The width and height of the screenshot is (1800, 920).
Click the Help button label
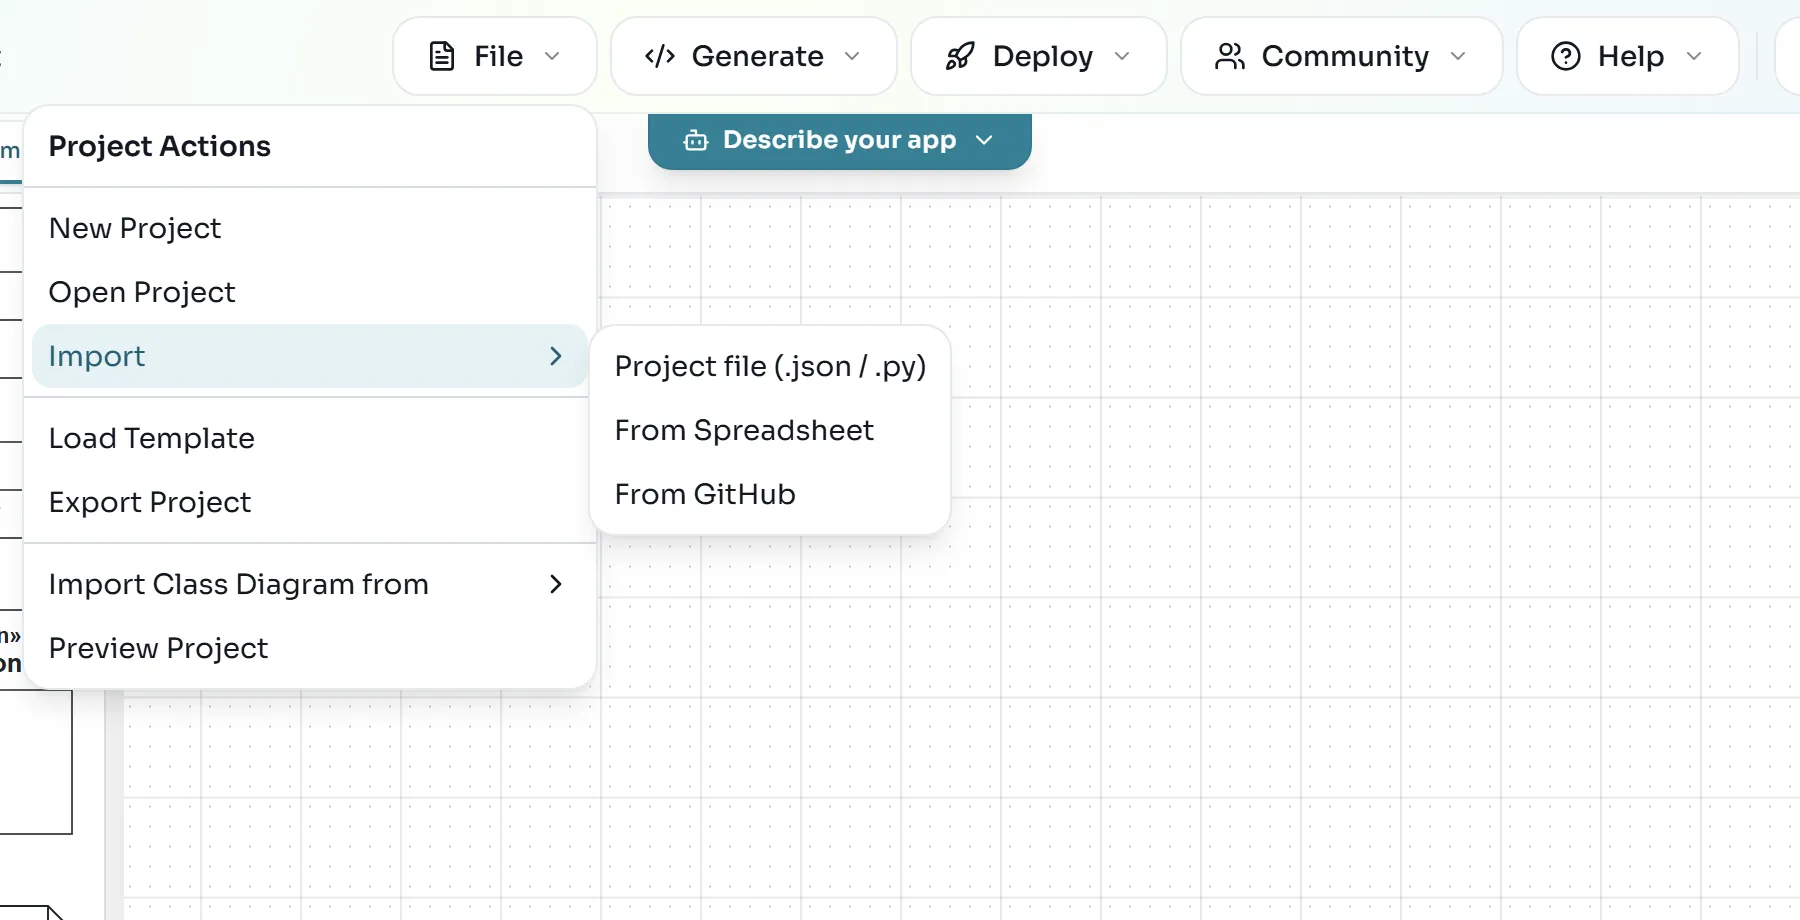coord(1631,57)
